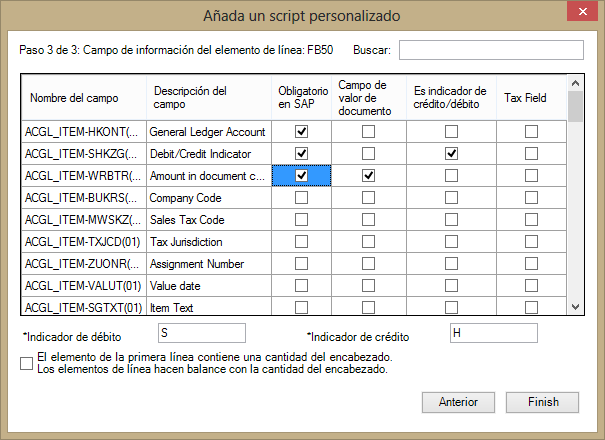The height and width of the screenshot is (440, 605).
Task: Go back with the Anterior button
Action: [458, 402]
